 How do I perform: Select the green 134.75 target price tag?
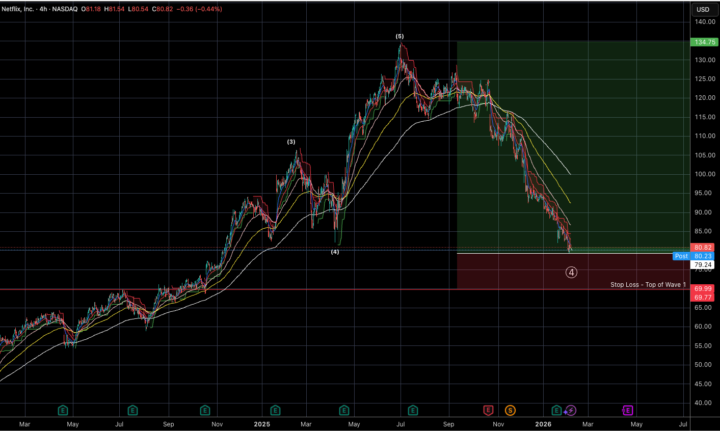[704, 42]
